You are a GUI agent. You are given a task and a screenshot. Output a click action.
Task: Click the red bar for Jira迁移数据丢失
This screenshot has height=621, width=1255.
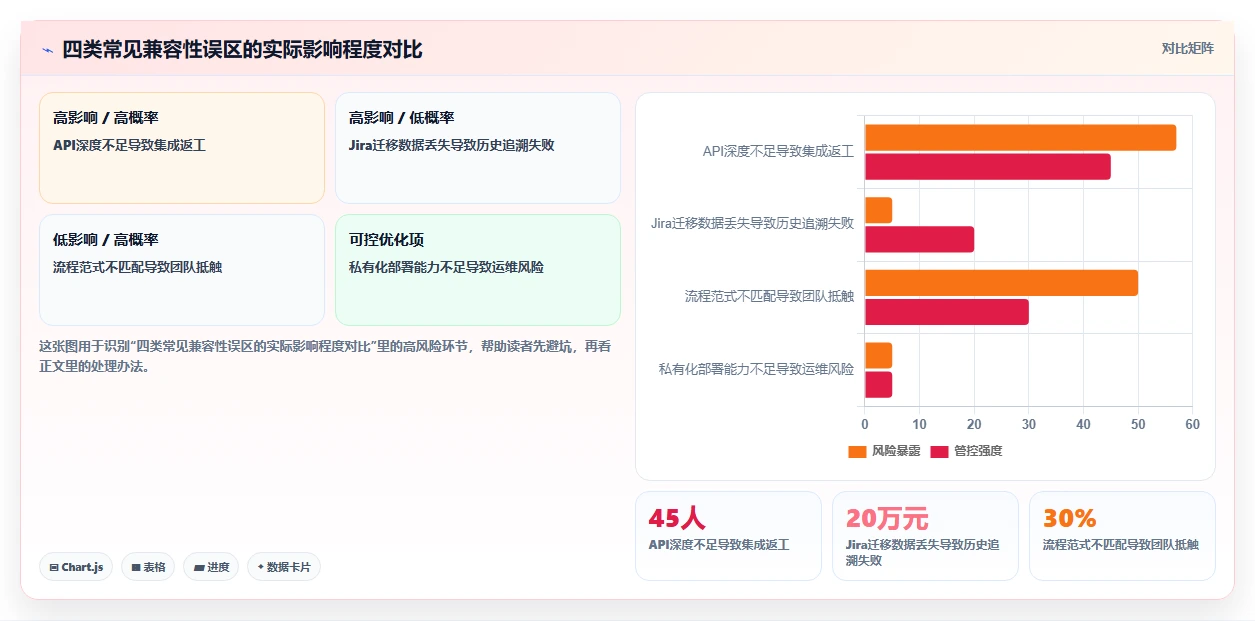click(919, 239)
